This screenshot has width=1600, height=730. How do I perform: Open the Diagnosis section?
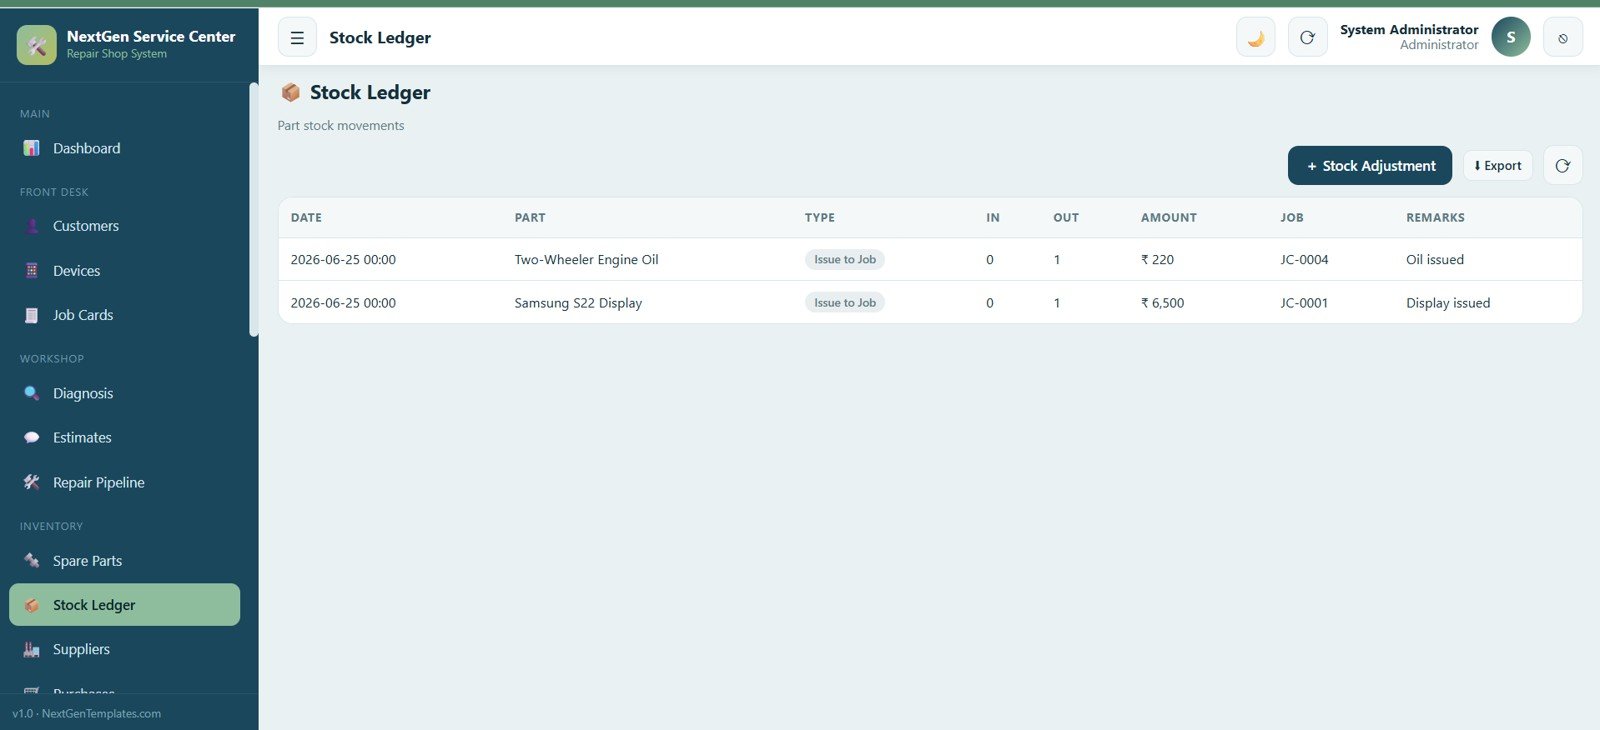124,393
